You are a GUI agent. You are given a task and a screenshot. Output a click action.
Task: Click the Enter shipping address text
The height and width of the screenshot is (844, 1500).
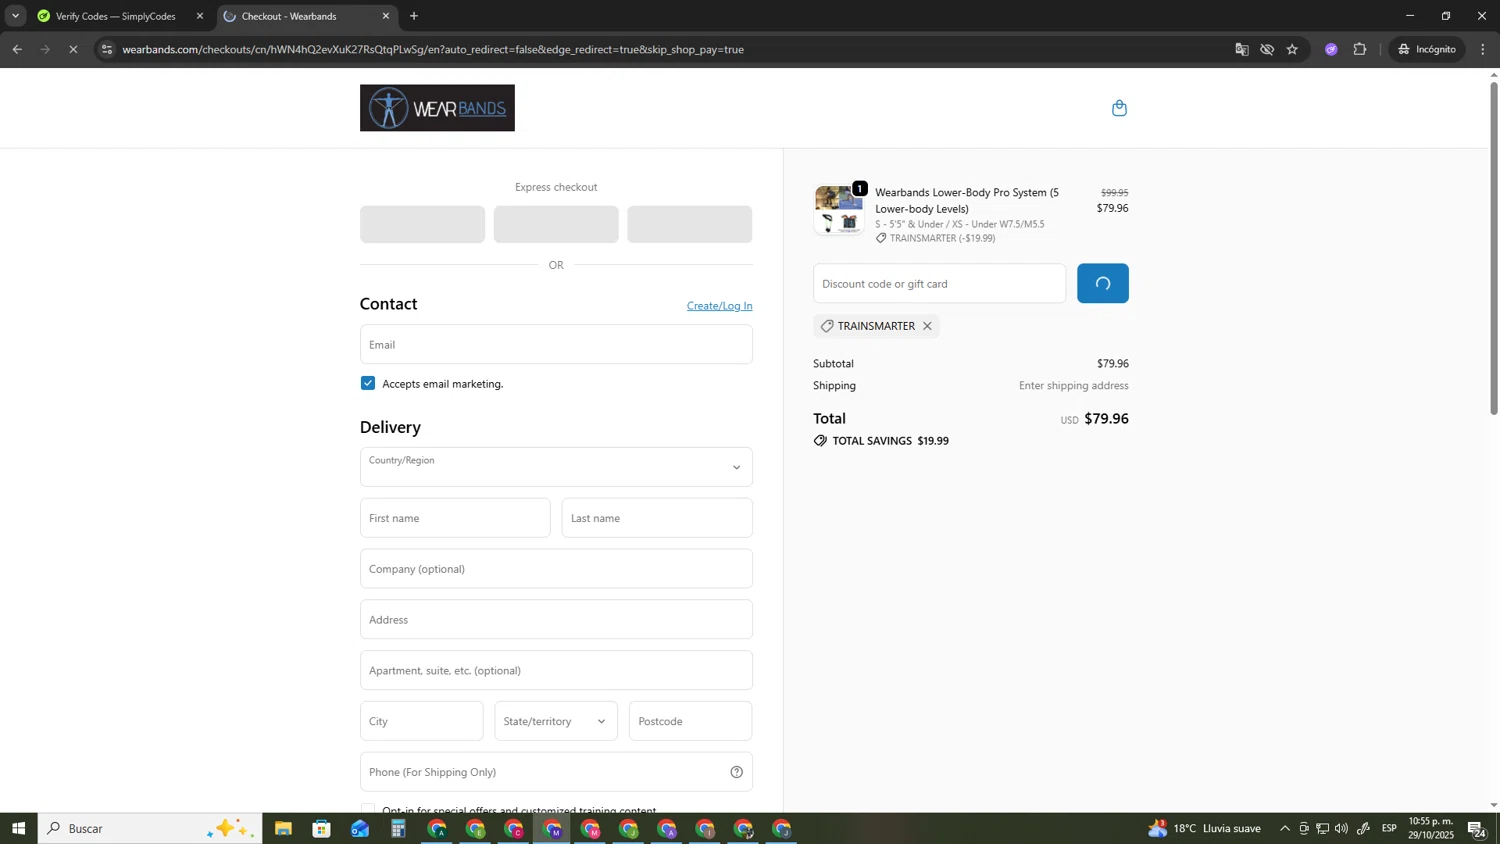pos(1073,386)
